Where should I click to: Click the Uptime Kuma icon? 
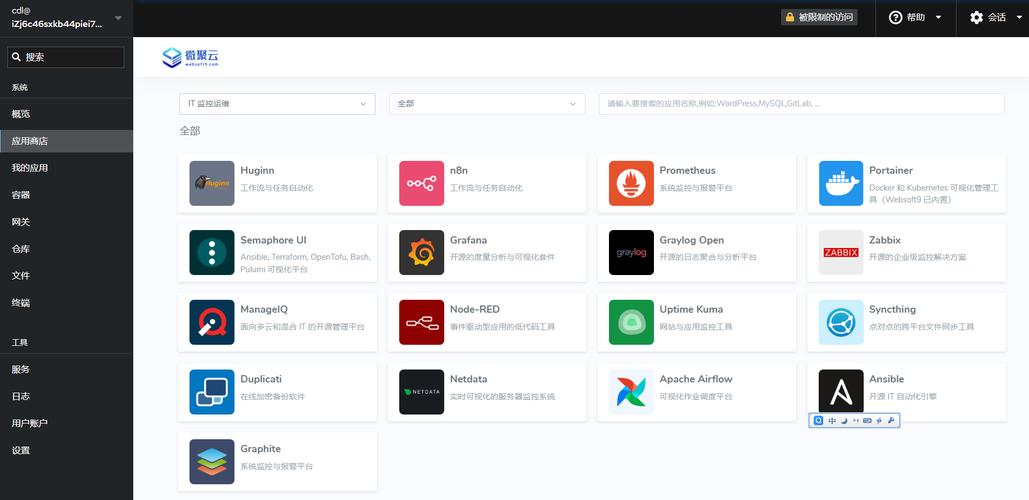point(631,322)
